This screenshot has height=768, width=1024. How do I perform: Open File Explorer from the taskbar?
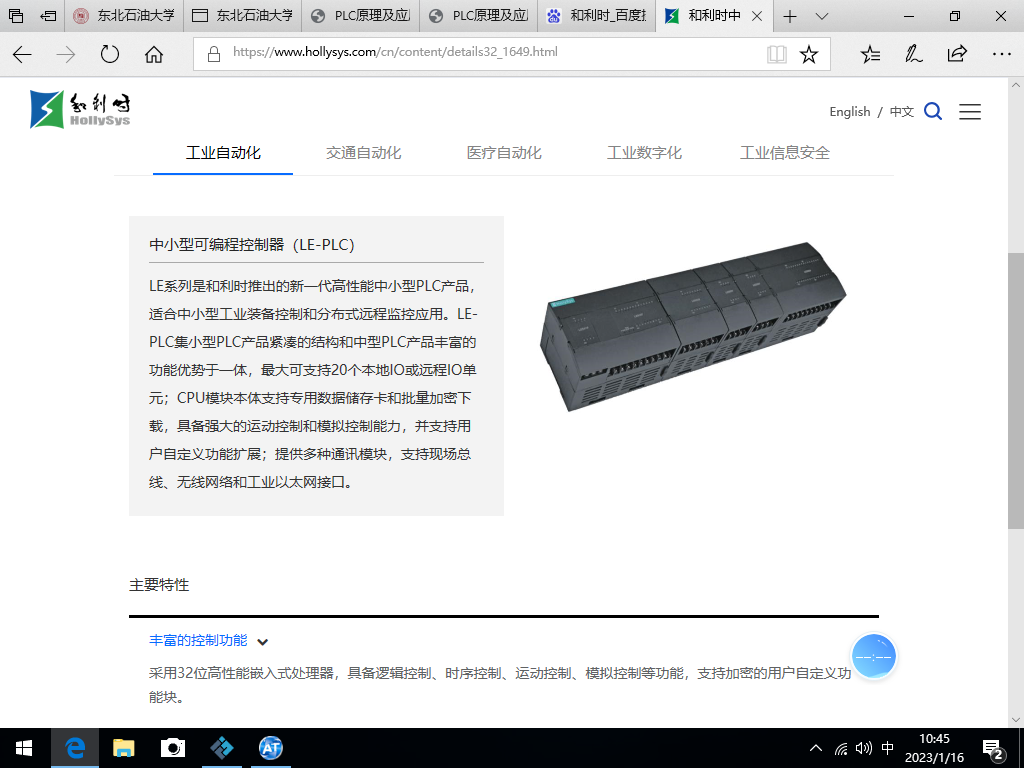(x=123, y=748)
